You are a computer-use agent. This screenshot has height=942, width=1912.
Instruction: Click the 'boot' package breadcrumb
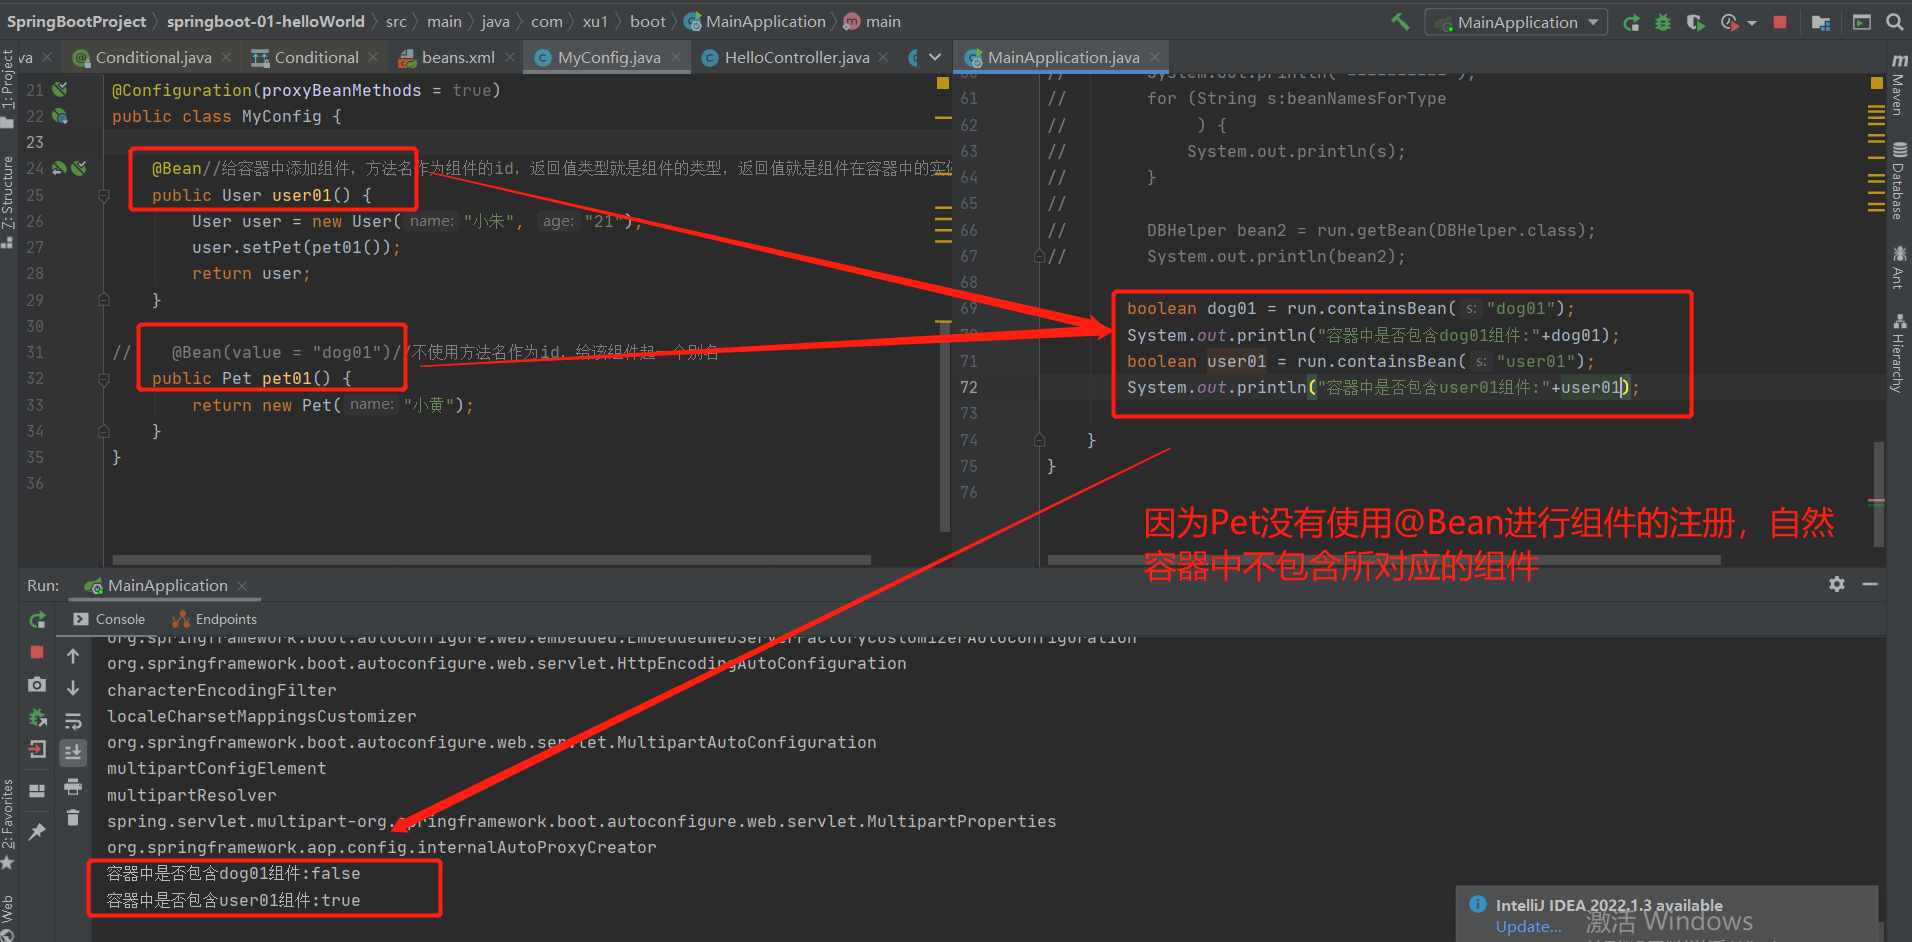coord(647,21)
